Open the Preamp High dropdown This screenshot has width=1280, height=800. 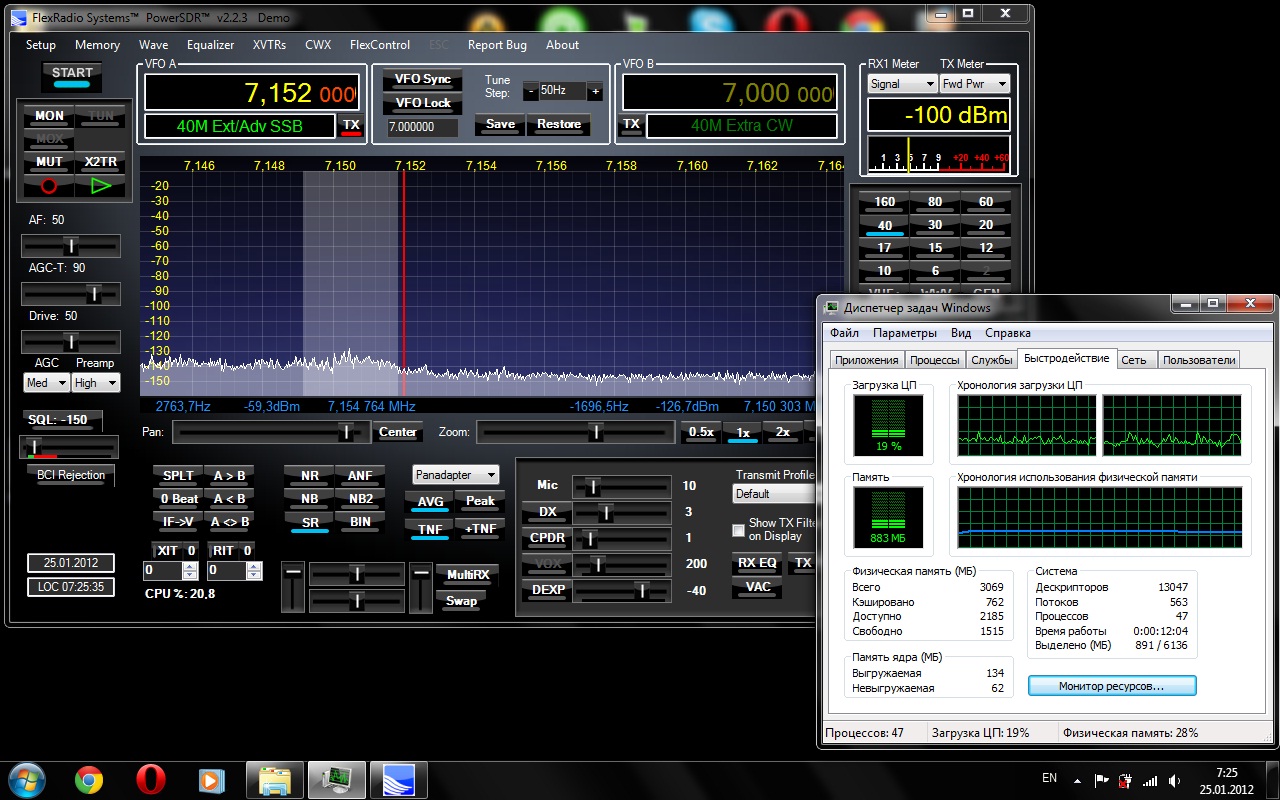pos(96,383)
